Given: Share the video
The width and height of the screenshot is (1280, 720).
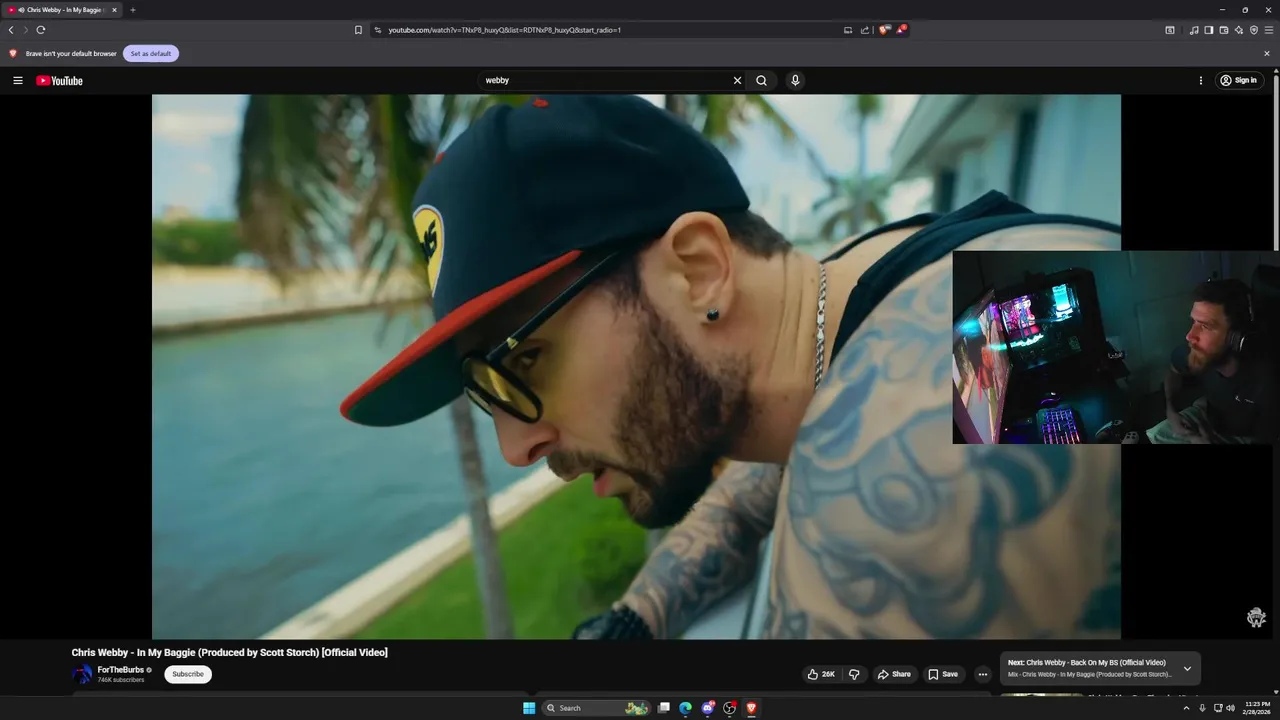Looking at the screenshot, I should click(894, 674).
